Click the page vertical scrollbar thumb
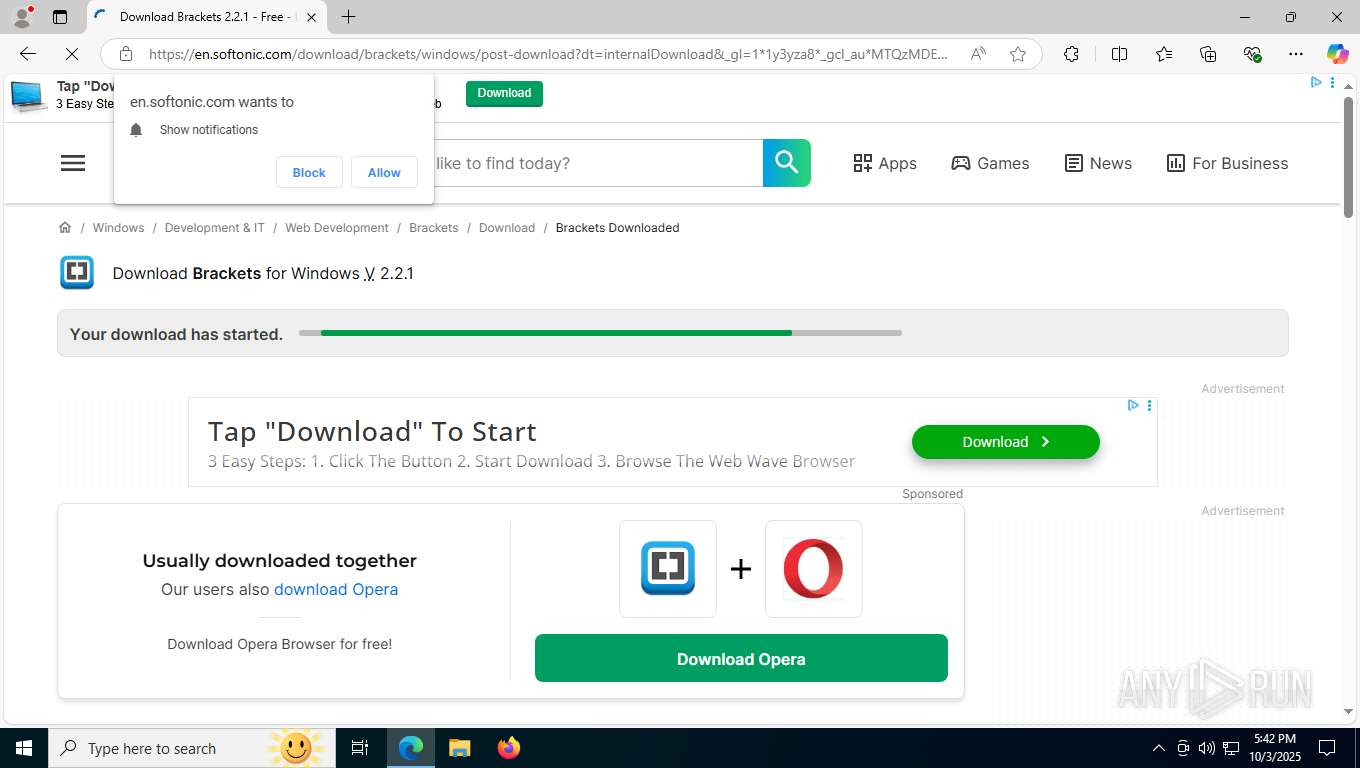The height and width of the screenshot is (768, 1360). [x=1349, y=155]
